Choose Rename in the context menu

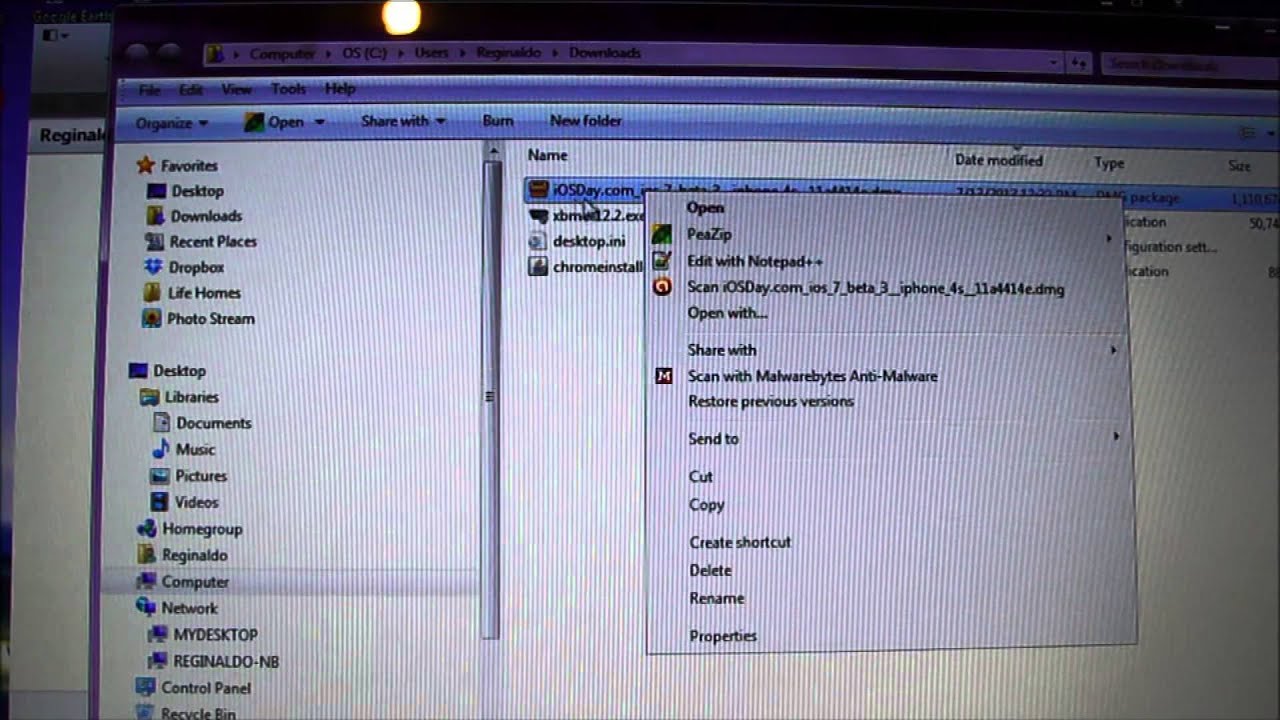click(717, 598)
